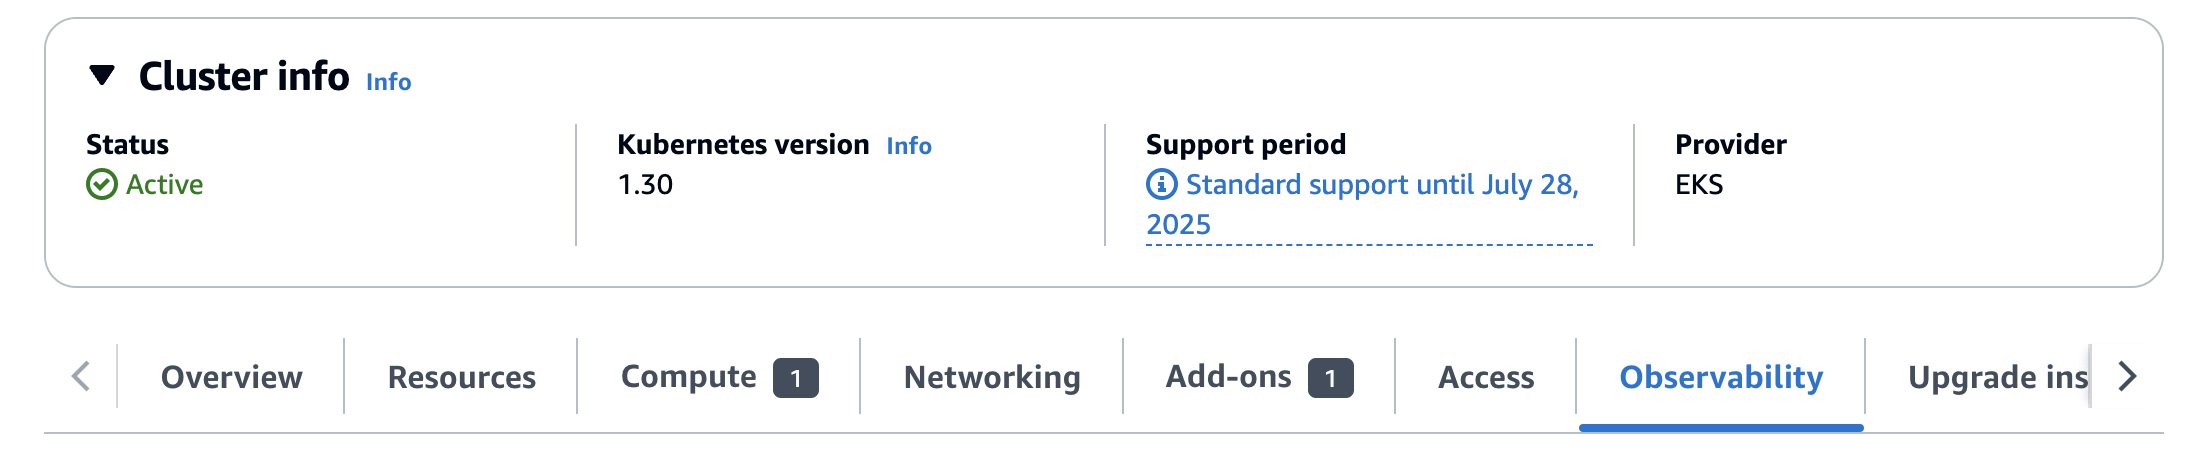The width and height of the screenshot is (2188, 454).
Task: Open the Standard support until July 28 link
Action: point(1380,186)
